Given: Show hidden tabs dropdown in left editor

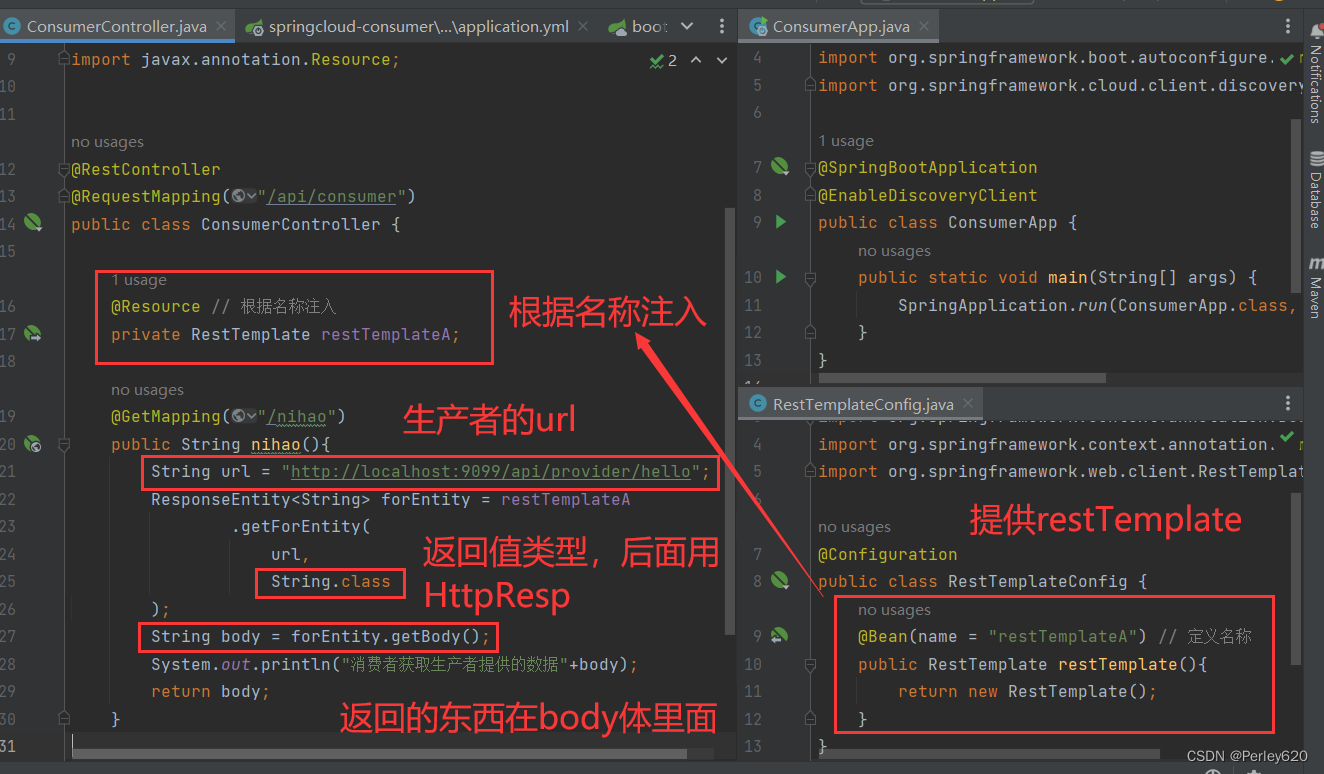Looking at the screenshot, I should (688, 26).
